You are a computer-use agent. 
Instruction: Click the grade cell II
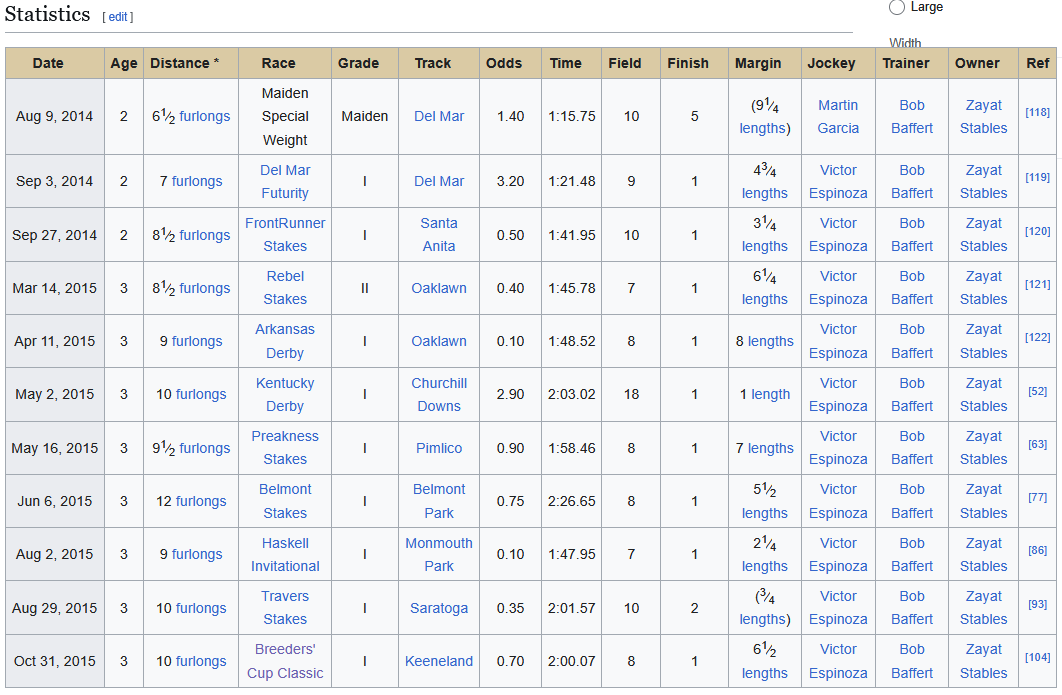(364, 288)
